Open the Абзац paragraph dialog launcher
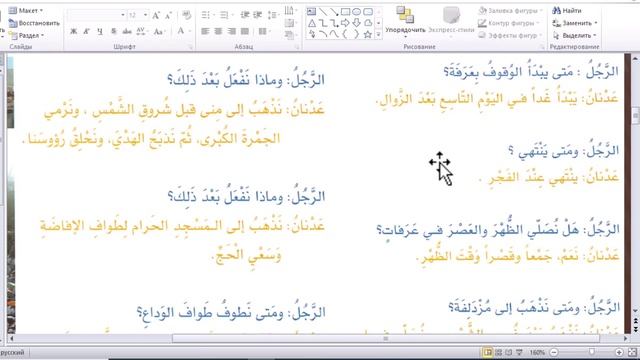Screen dimensions: 640x360 297,47
